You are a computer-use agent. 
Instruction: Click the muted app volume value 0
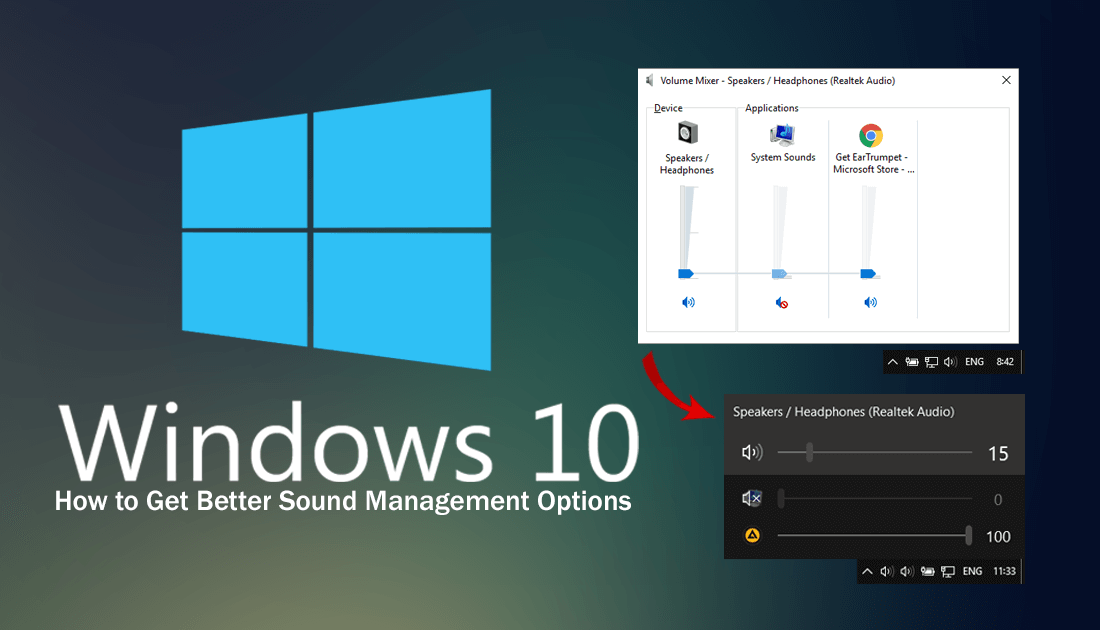[x=998, y=500]
